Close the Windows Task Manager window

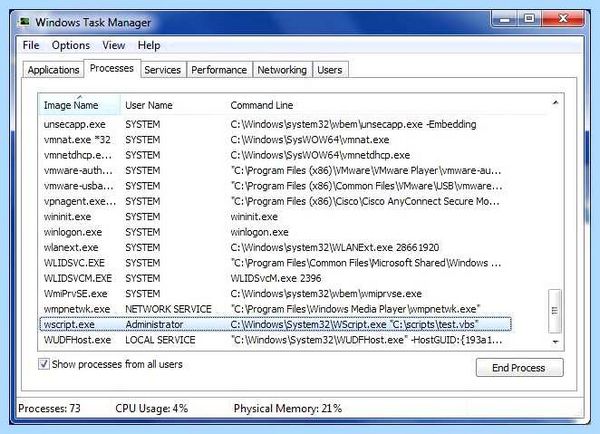click(562, 18)
